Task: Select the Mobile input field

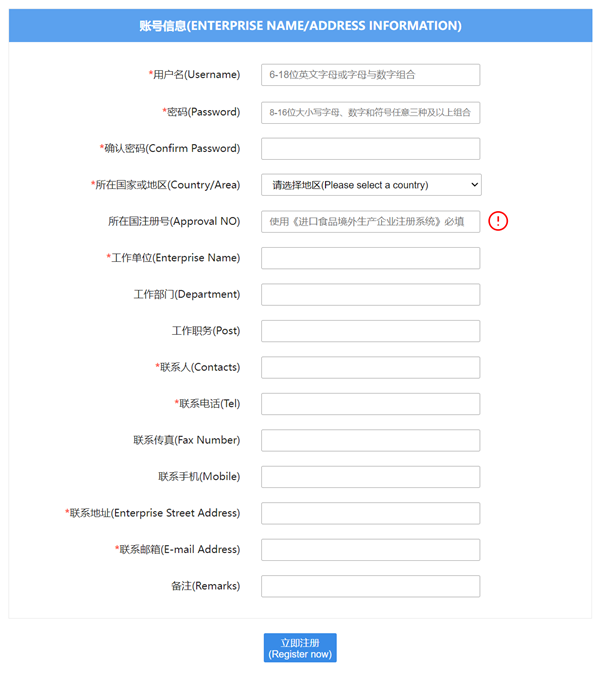Action: tap(370, 477)
